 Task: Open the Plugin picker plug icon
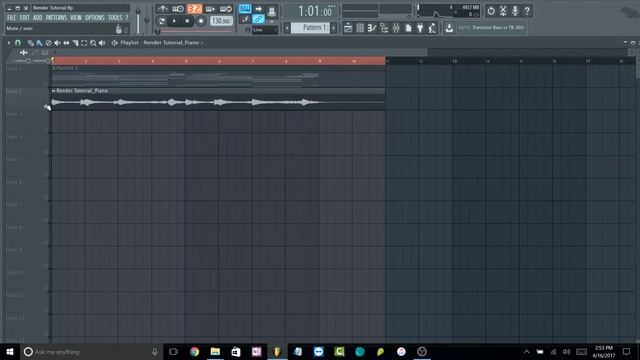point(420,28)
